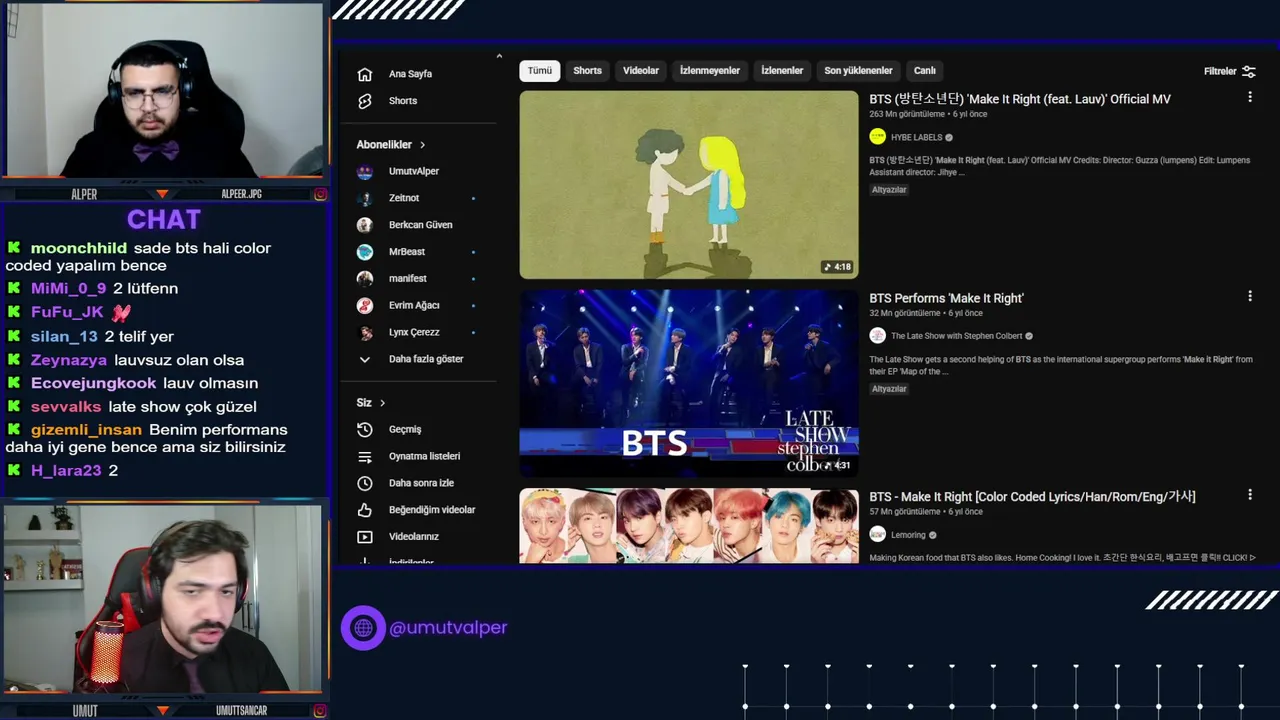Open Daha sonra izle sidebar entry
Viewport: 1280px width, 720px height.
[x=417, y=483]
